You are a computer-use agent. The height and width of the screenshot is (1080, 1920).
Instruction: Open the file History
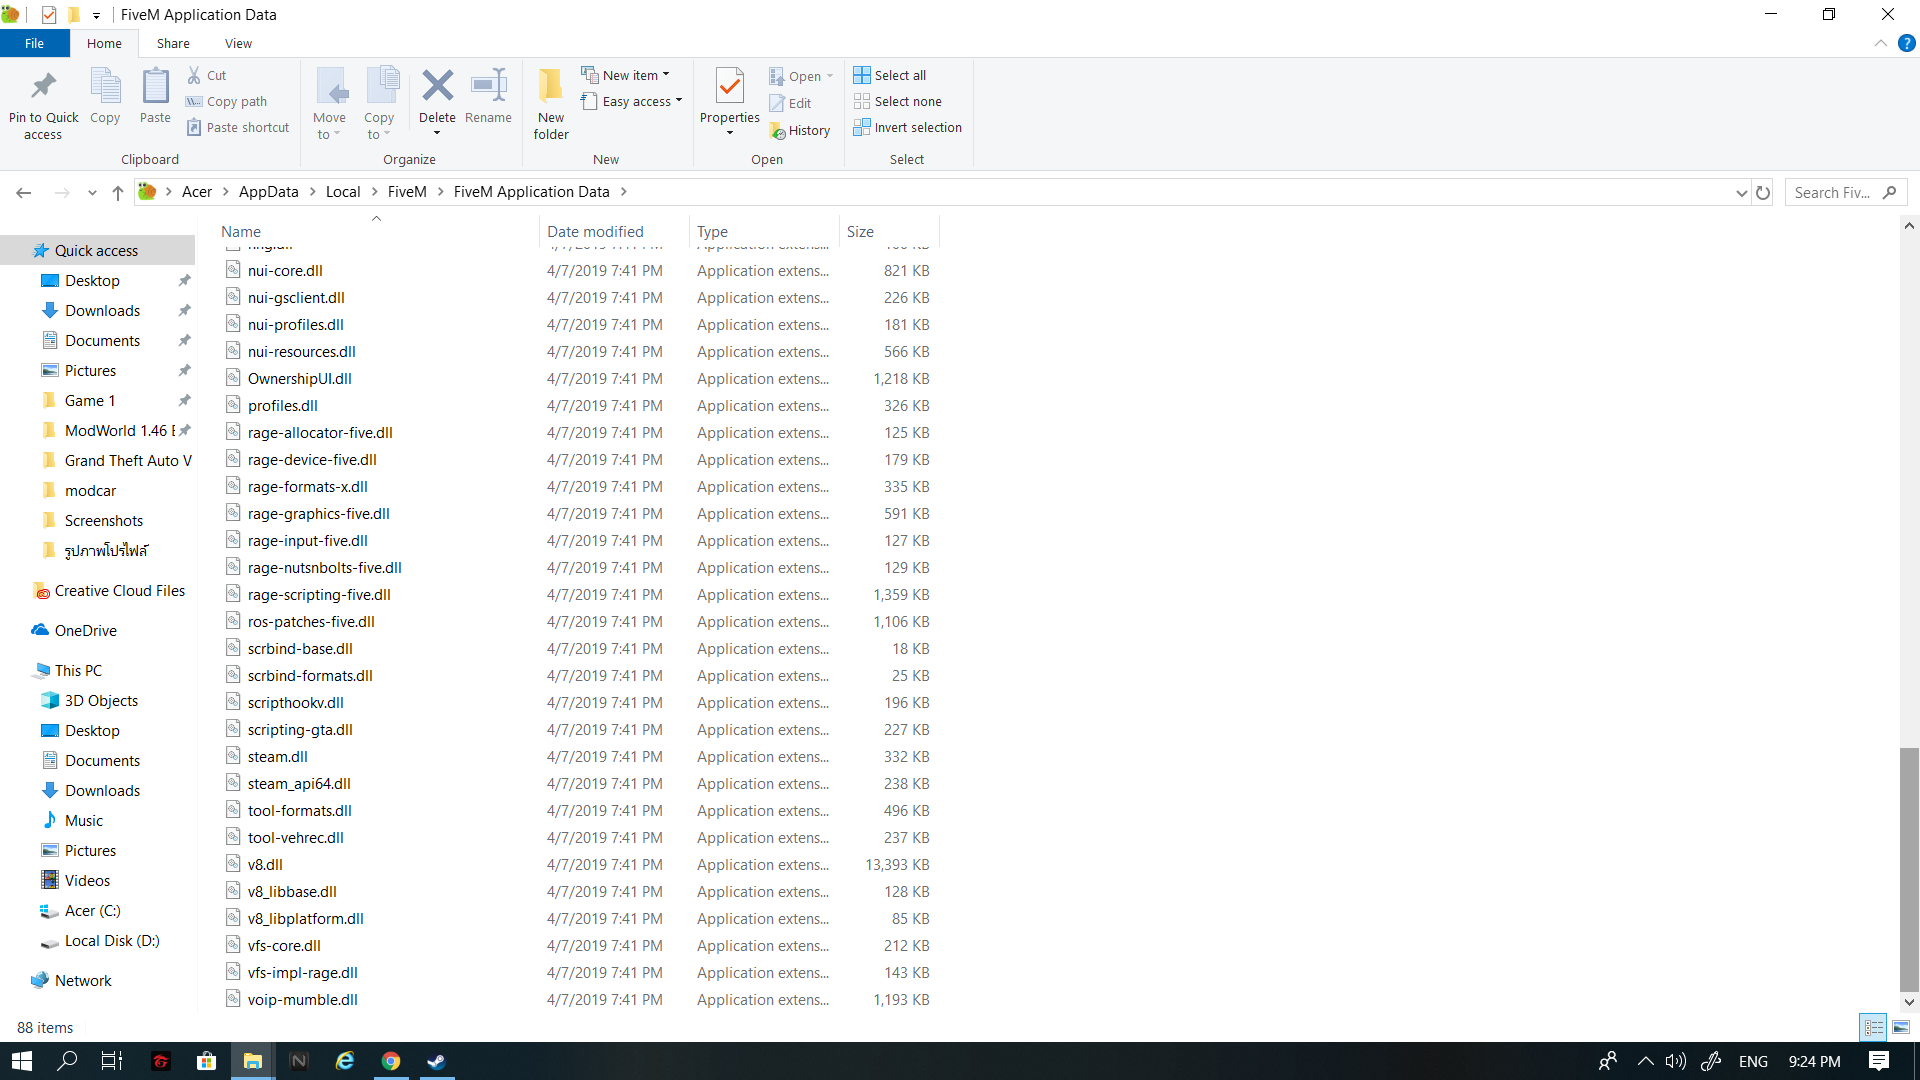coord(800,130)
